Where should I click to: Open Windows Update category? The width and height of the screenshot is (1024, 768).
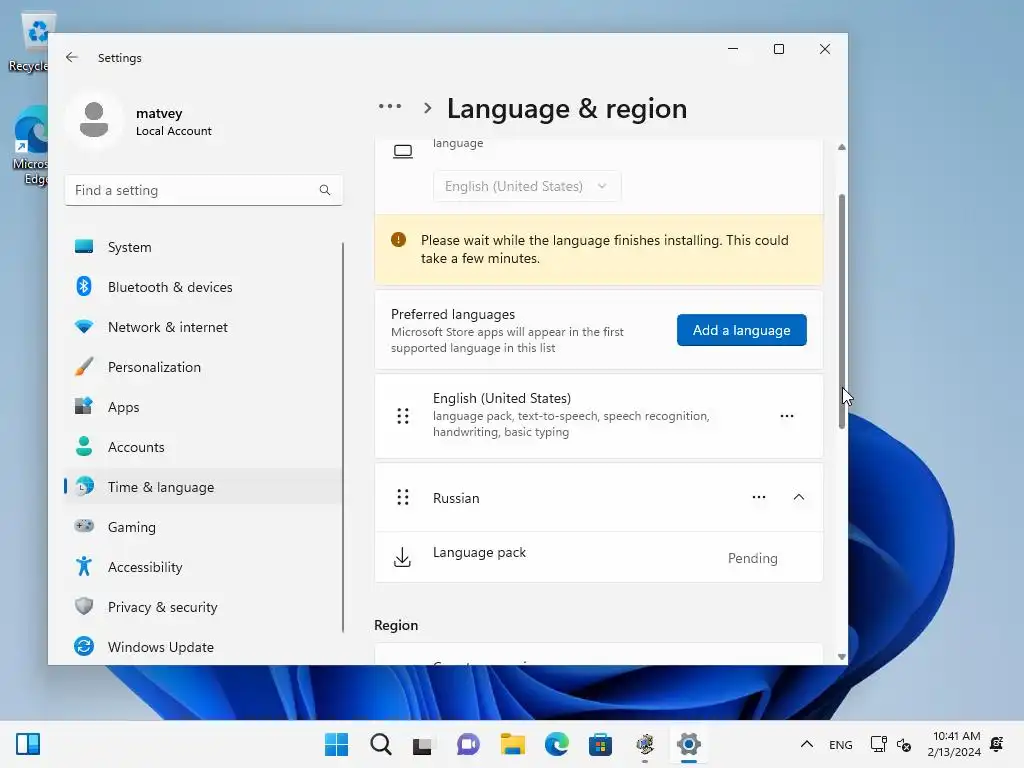pos(202,647)
